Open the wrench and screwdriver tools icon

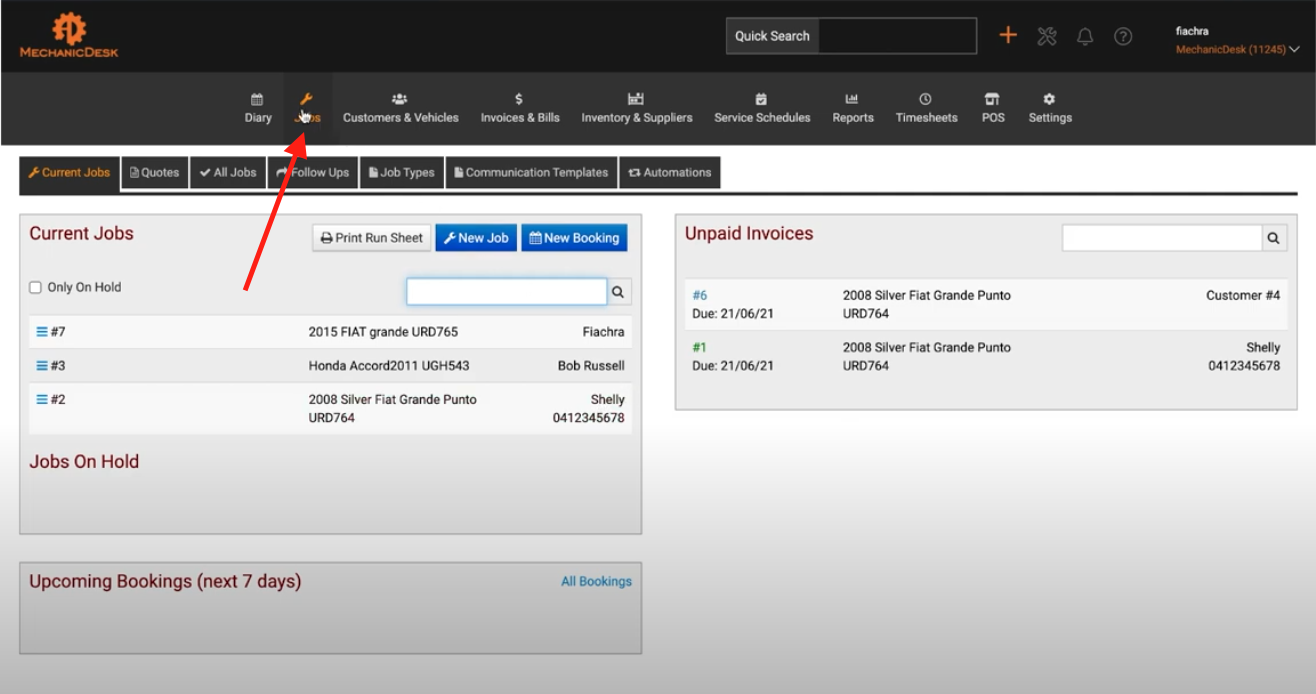coord(1047,36)
